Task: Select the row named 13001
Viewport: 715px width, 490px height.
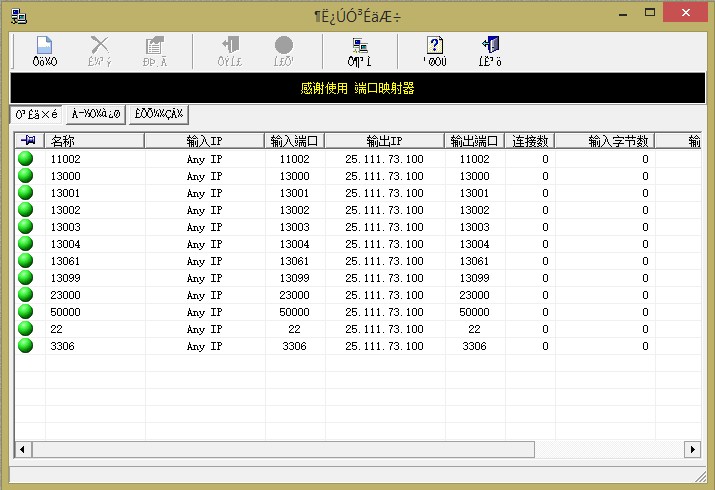Action: (358, 193)
